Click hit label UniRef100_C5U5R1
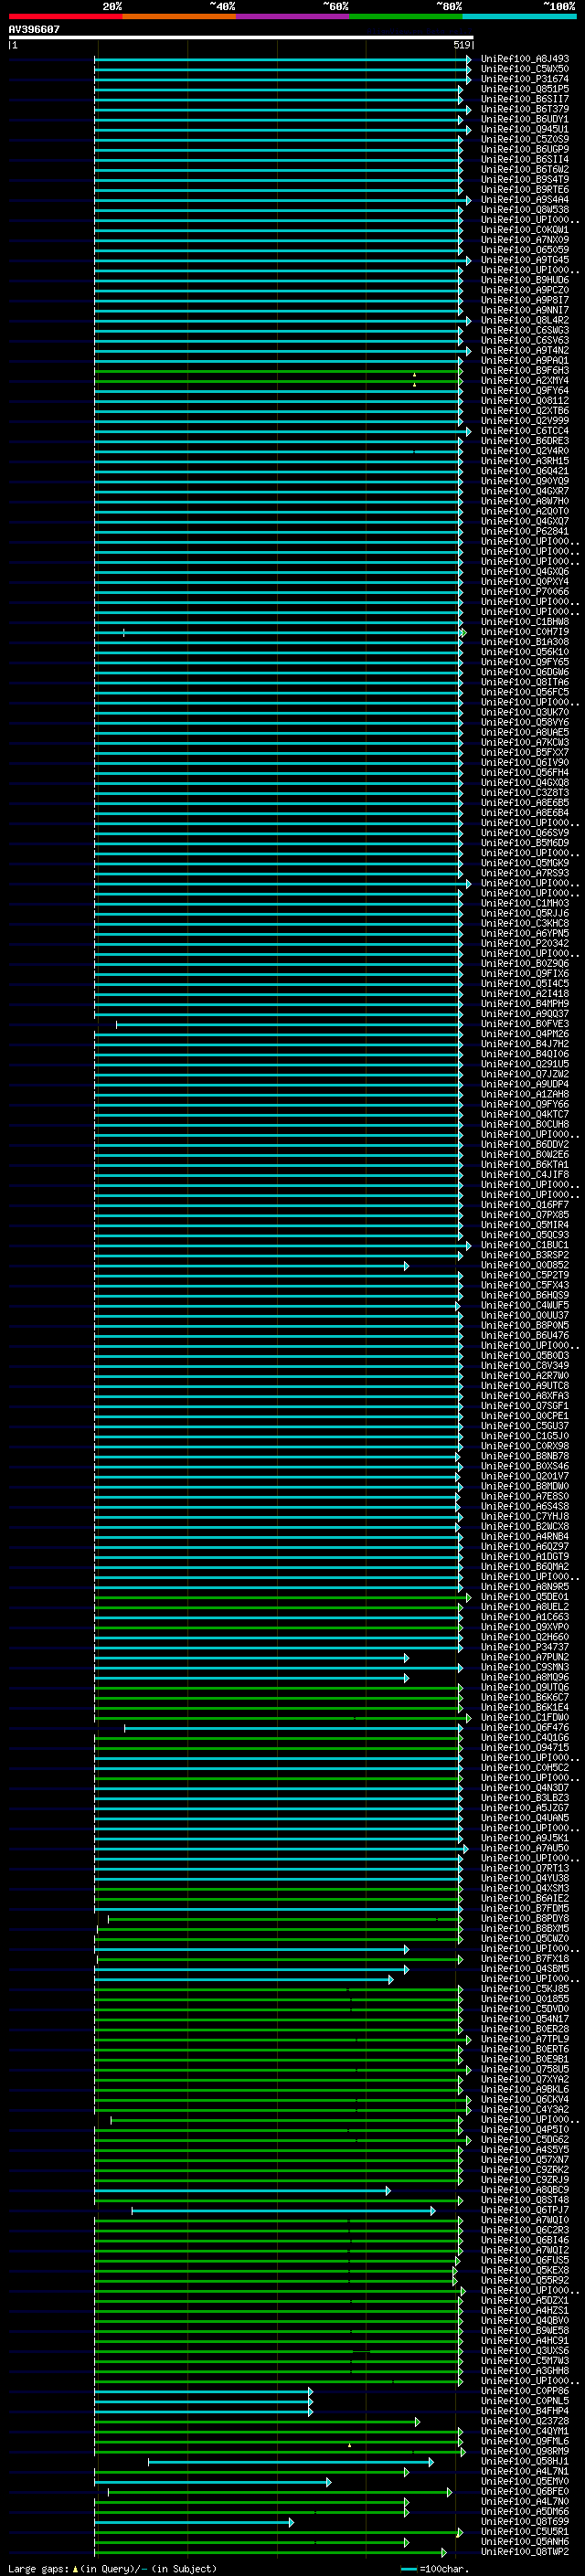The height and width of the screenshot is (2576, 585). pyautogui.click(x=525, y=2533)
